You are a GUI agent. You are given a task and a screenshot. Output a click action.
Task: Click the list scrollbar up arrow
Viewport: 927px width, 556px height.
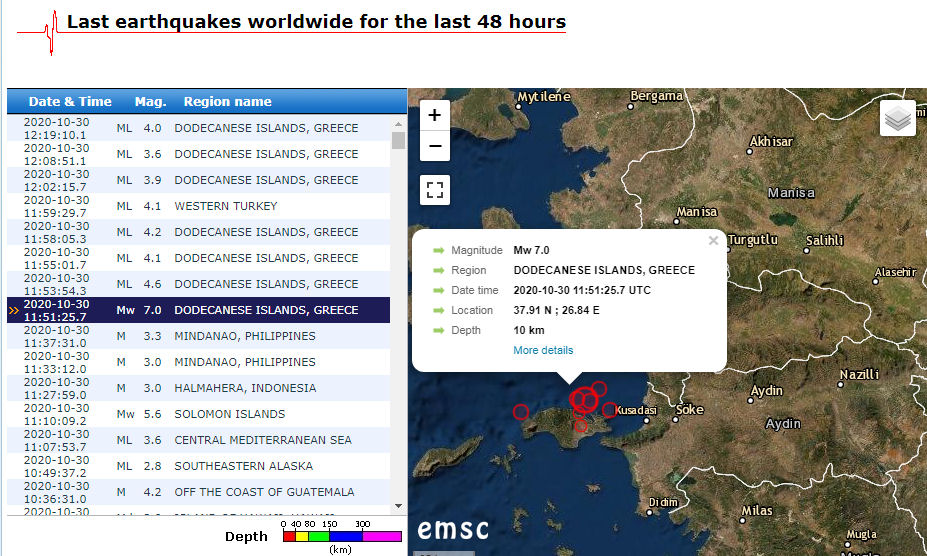pos(398,124)
